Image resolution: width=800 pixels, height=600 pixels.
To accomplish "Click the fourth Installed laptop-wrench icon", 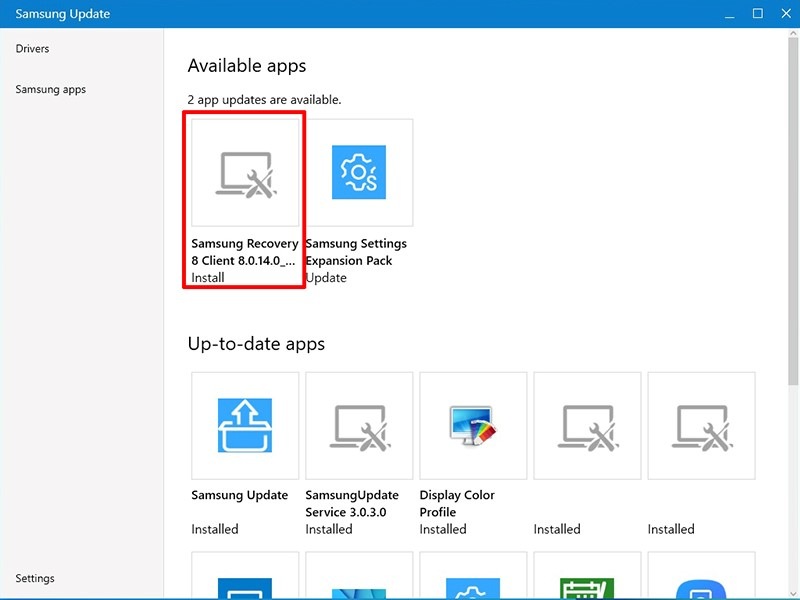I will [x=587, y=425].
